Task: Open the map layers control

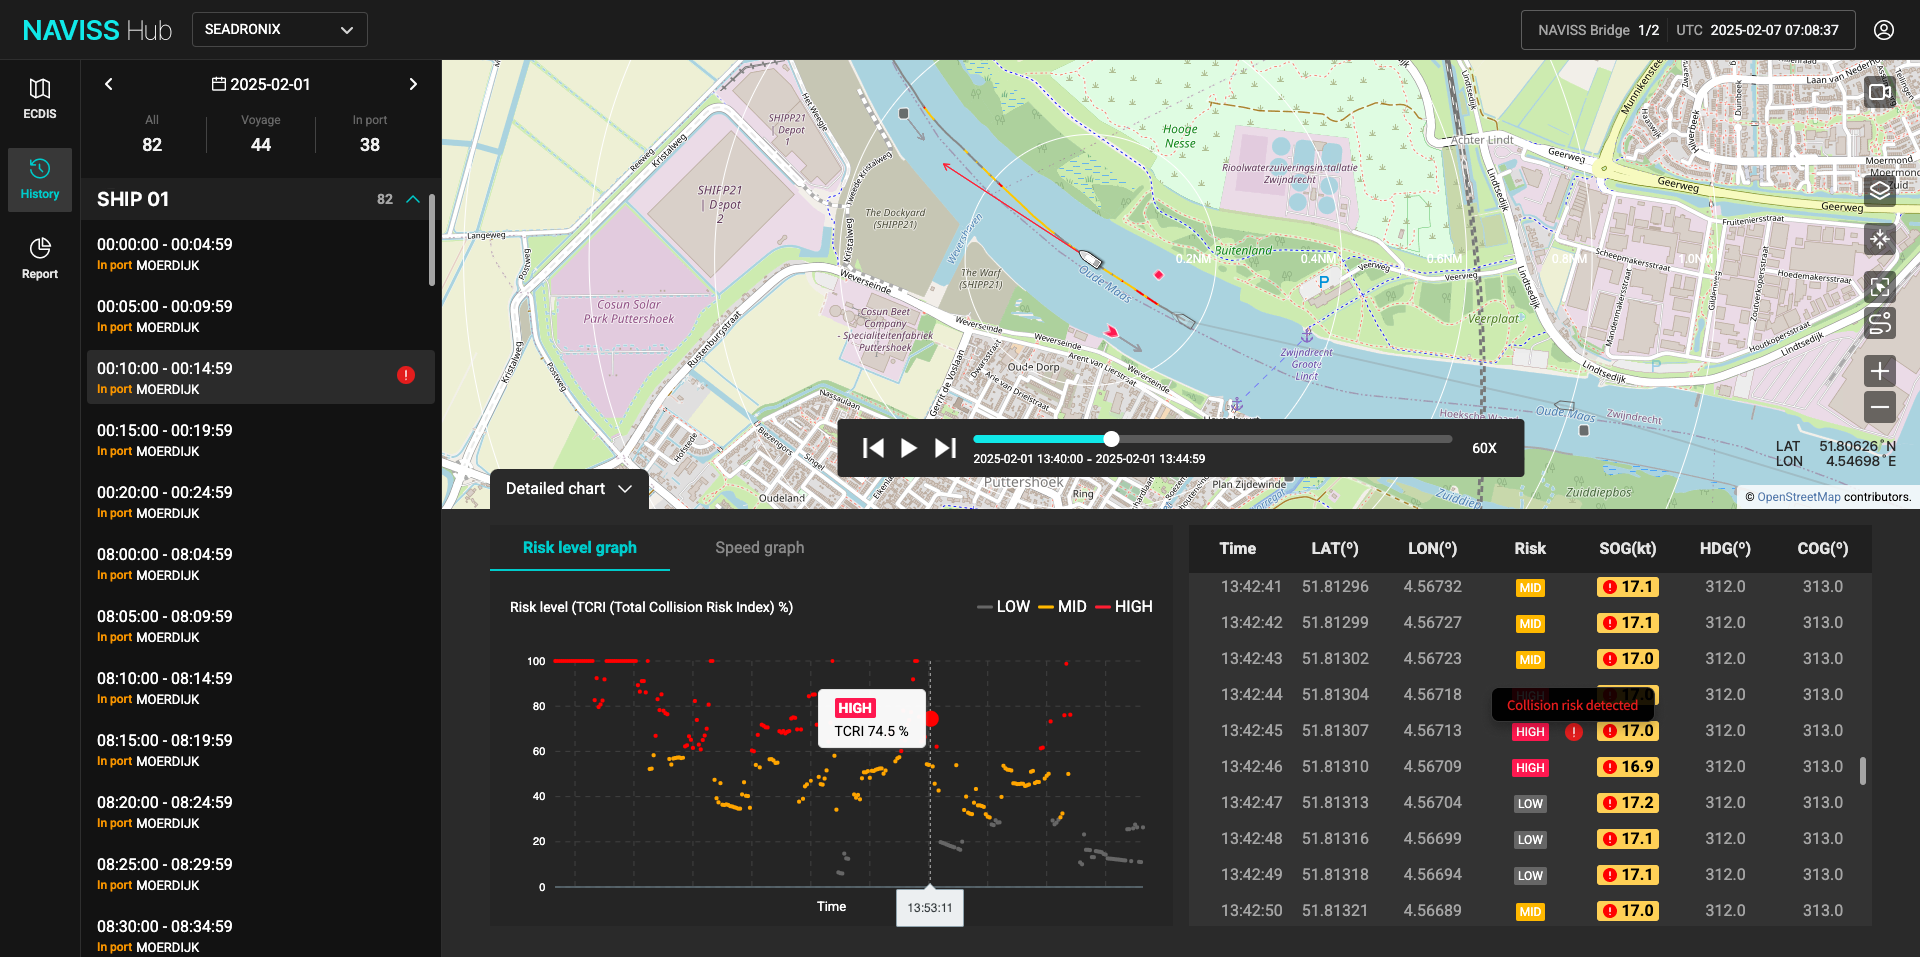Action: pos(1879,190)
